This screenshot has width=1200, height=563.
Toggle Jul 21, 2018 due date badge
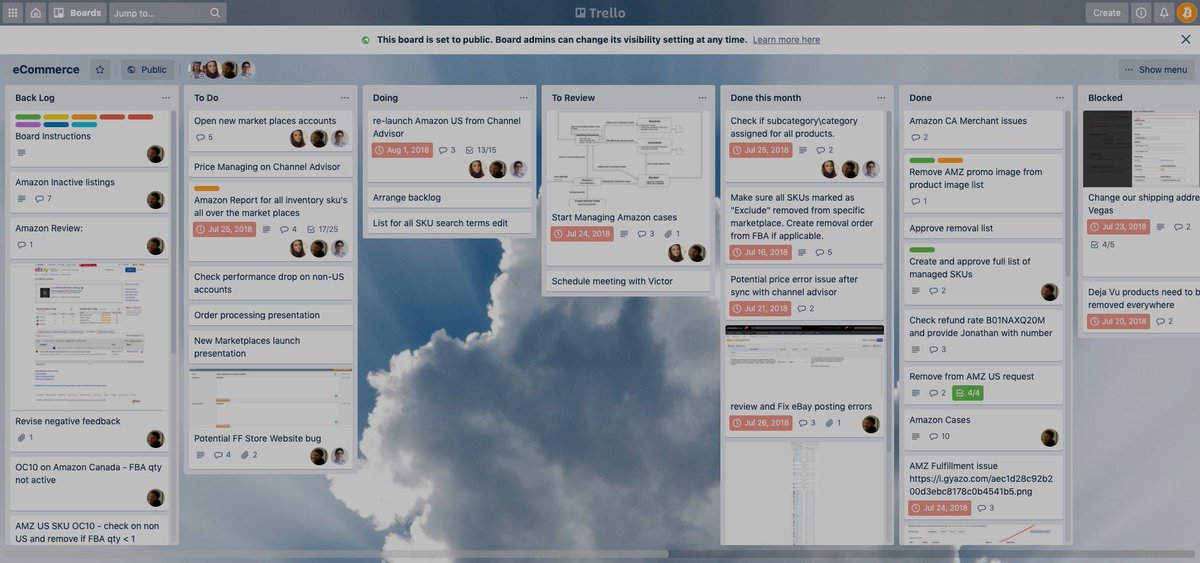761,309
